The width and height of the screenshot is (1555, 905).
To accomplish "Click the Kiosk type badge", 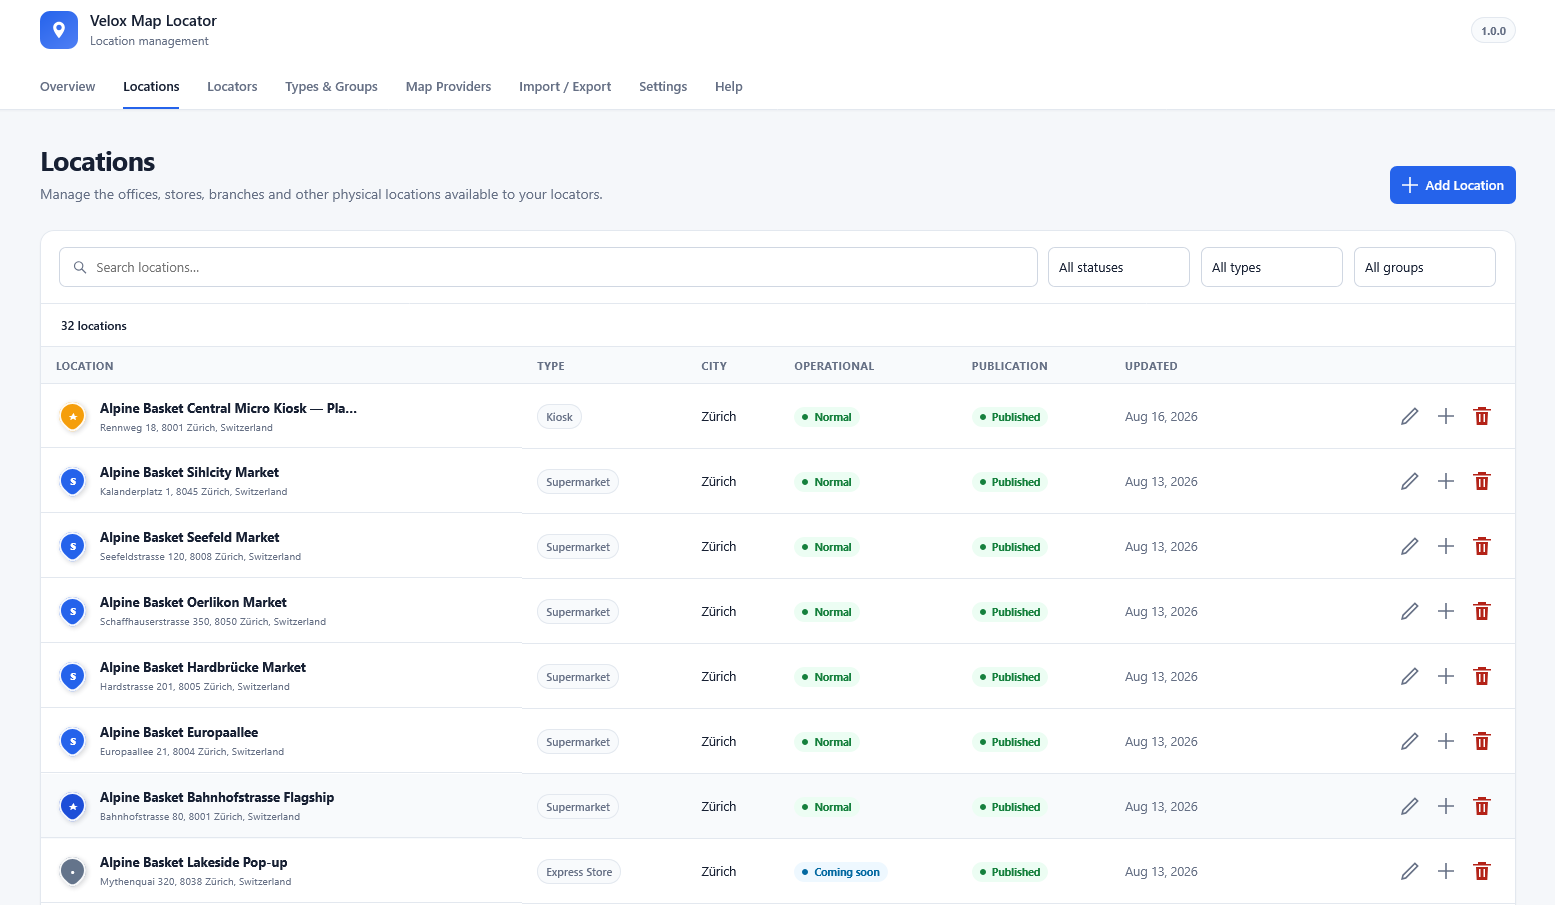I will [x=559, y=417].
